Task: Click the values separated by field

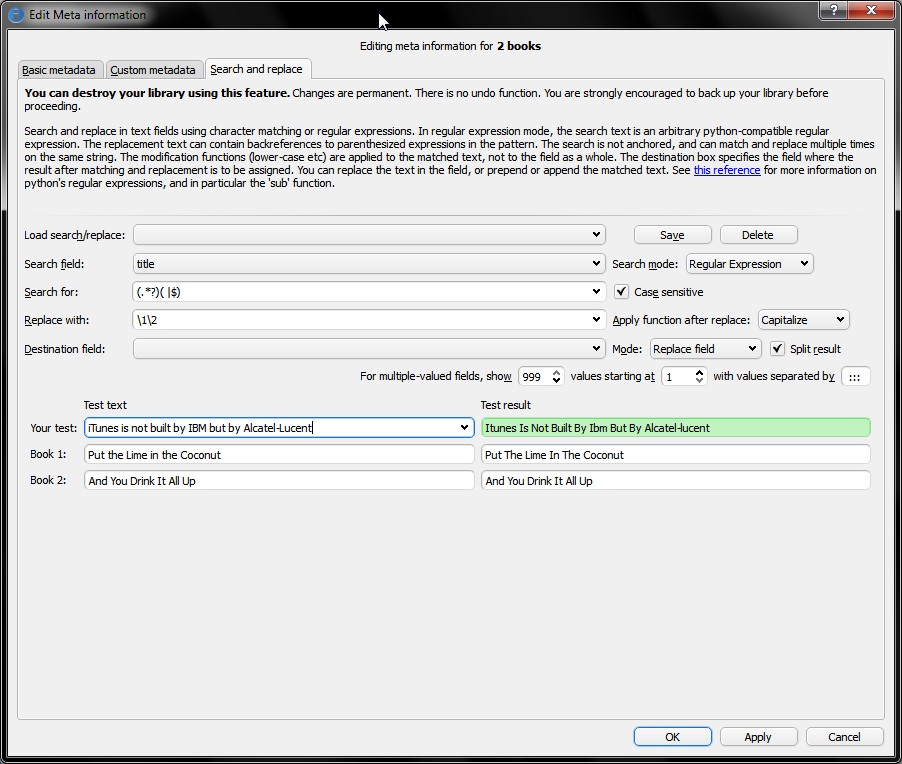Action: point(855,376)
